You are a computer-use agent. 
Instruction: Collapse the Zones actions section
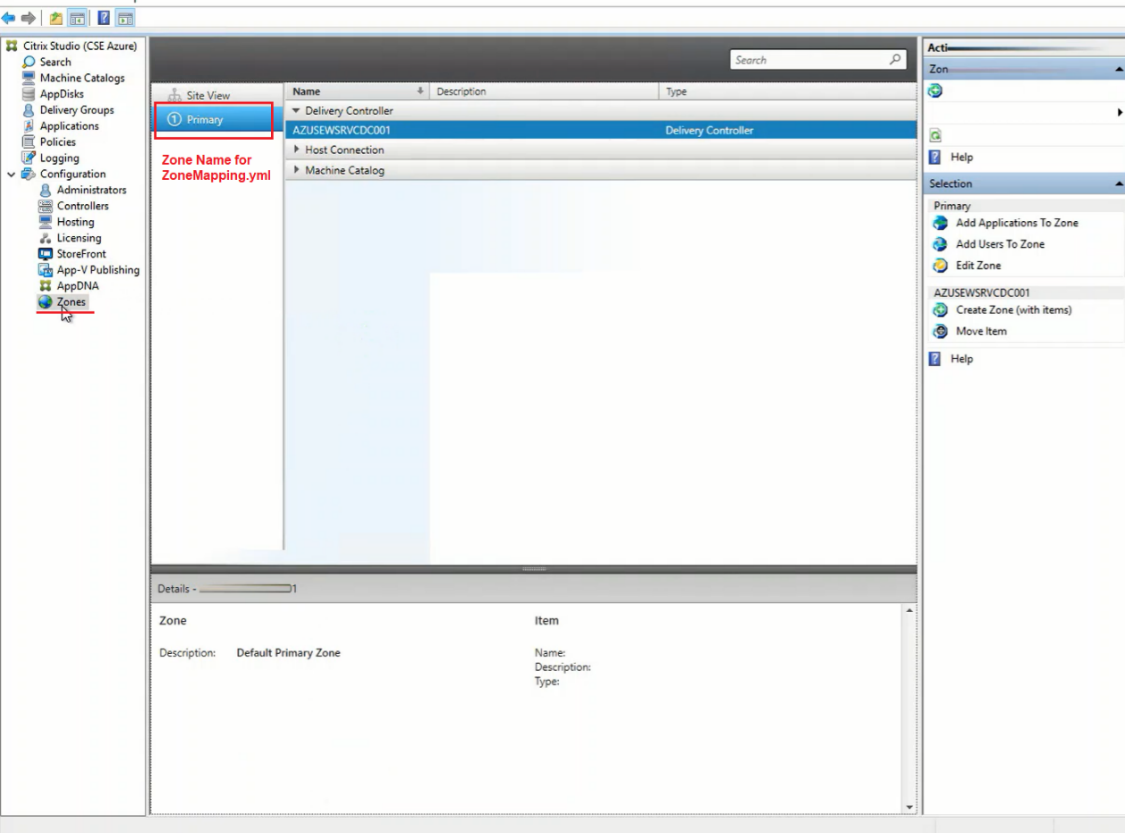click(x=1119, y=69)
